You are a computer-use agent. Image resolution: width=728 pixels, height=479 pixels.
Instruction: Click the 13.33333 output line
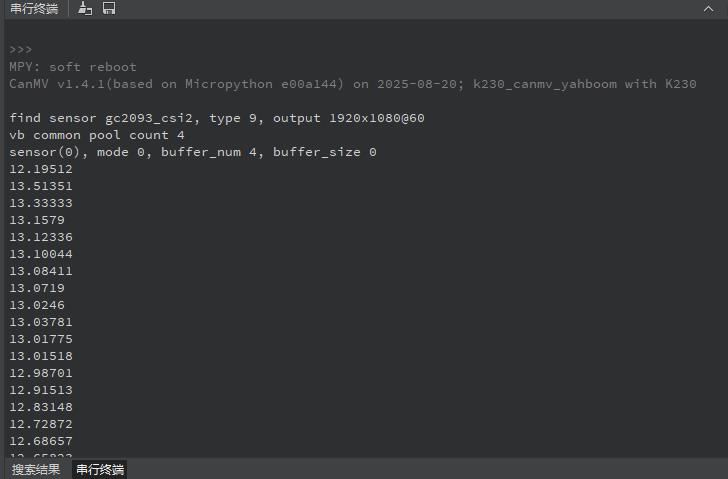click(x=41, y=203)
